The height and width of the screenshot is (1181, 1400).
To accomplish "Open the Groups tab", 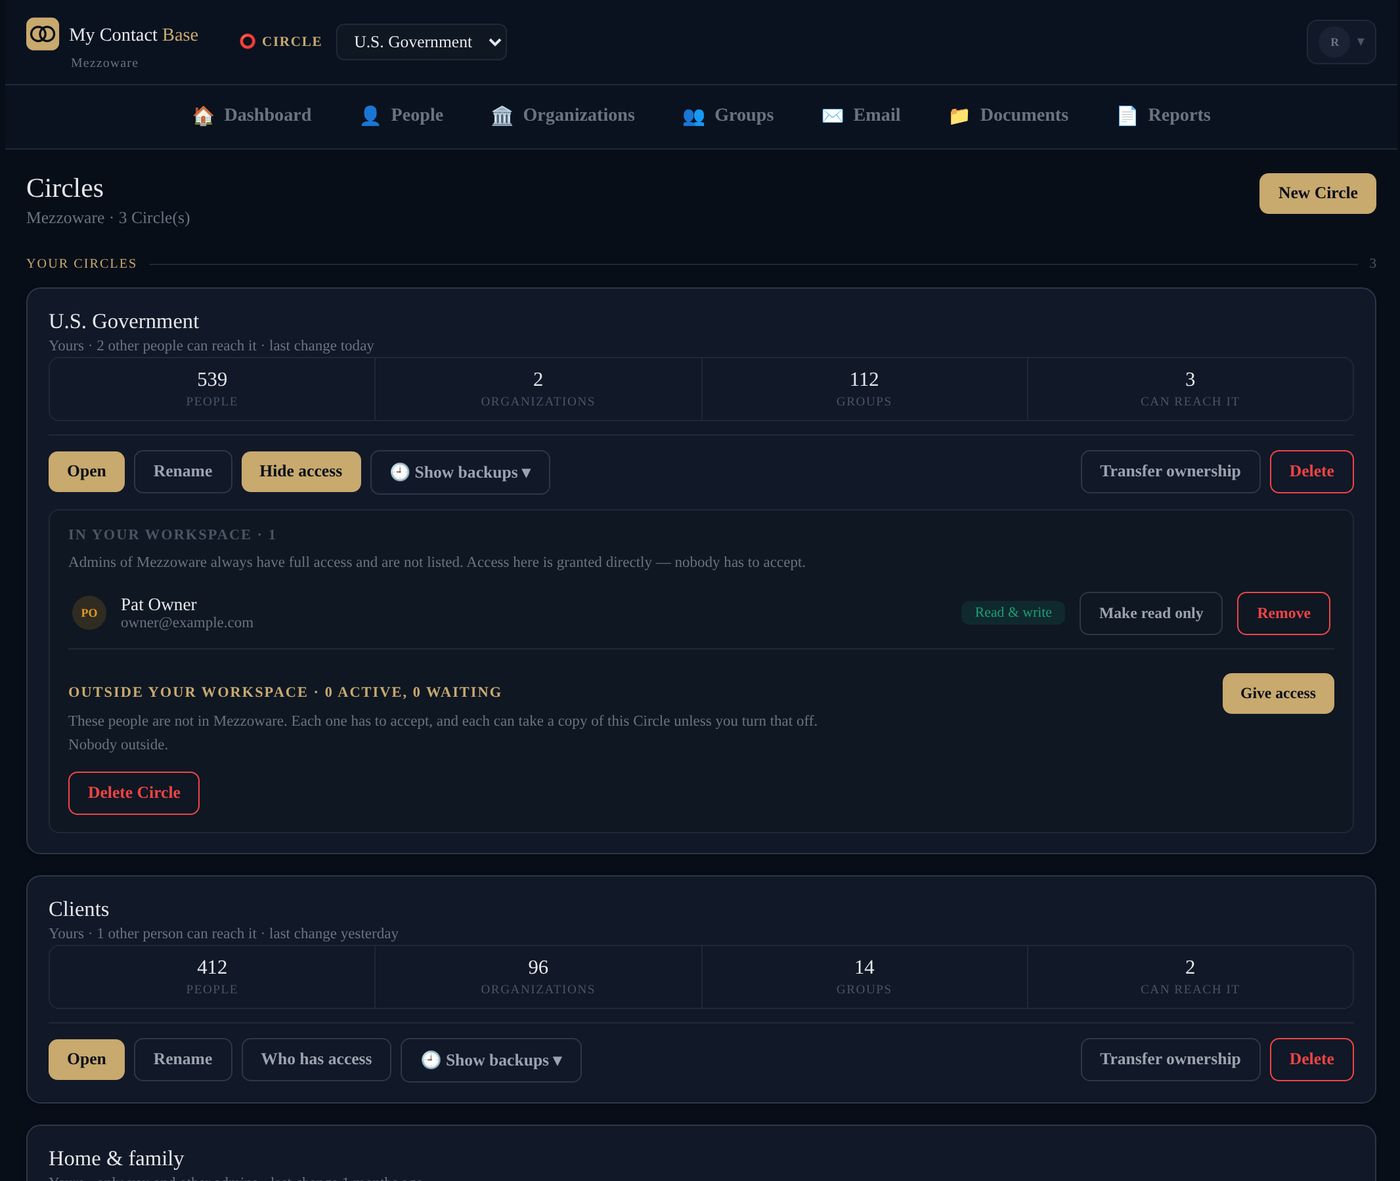I will point(728,115).
